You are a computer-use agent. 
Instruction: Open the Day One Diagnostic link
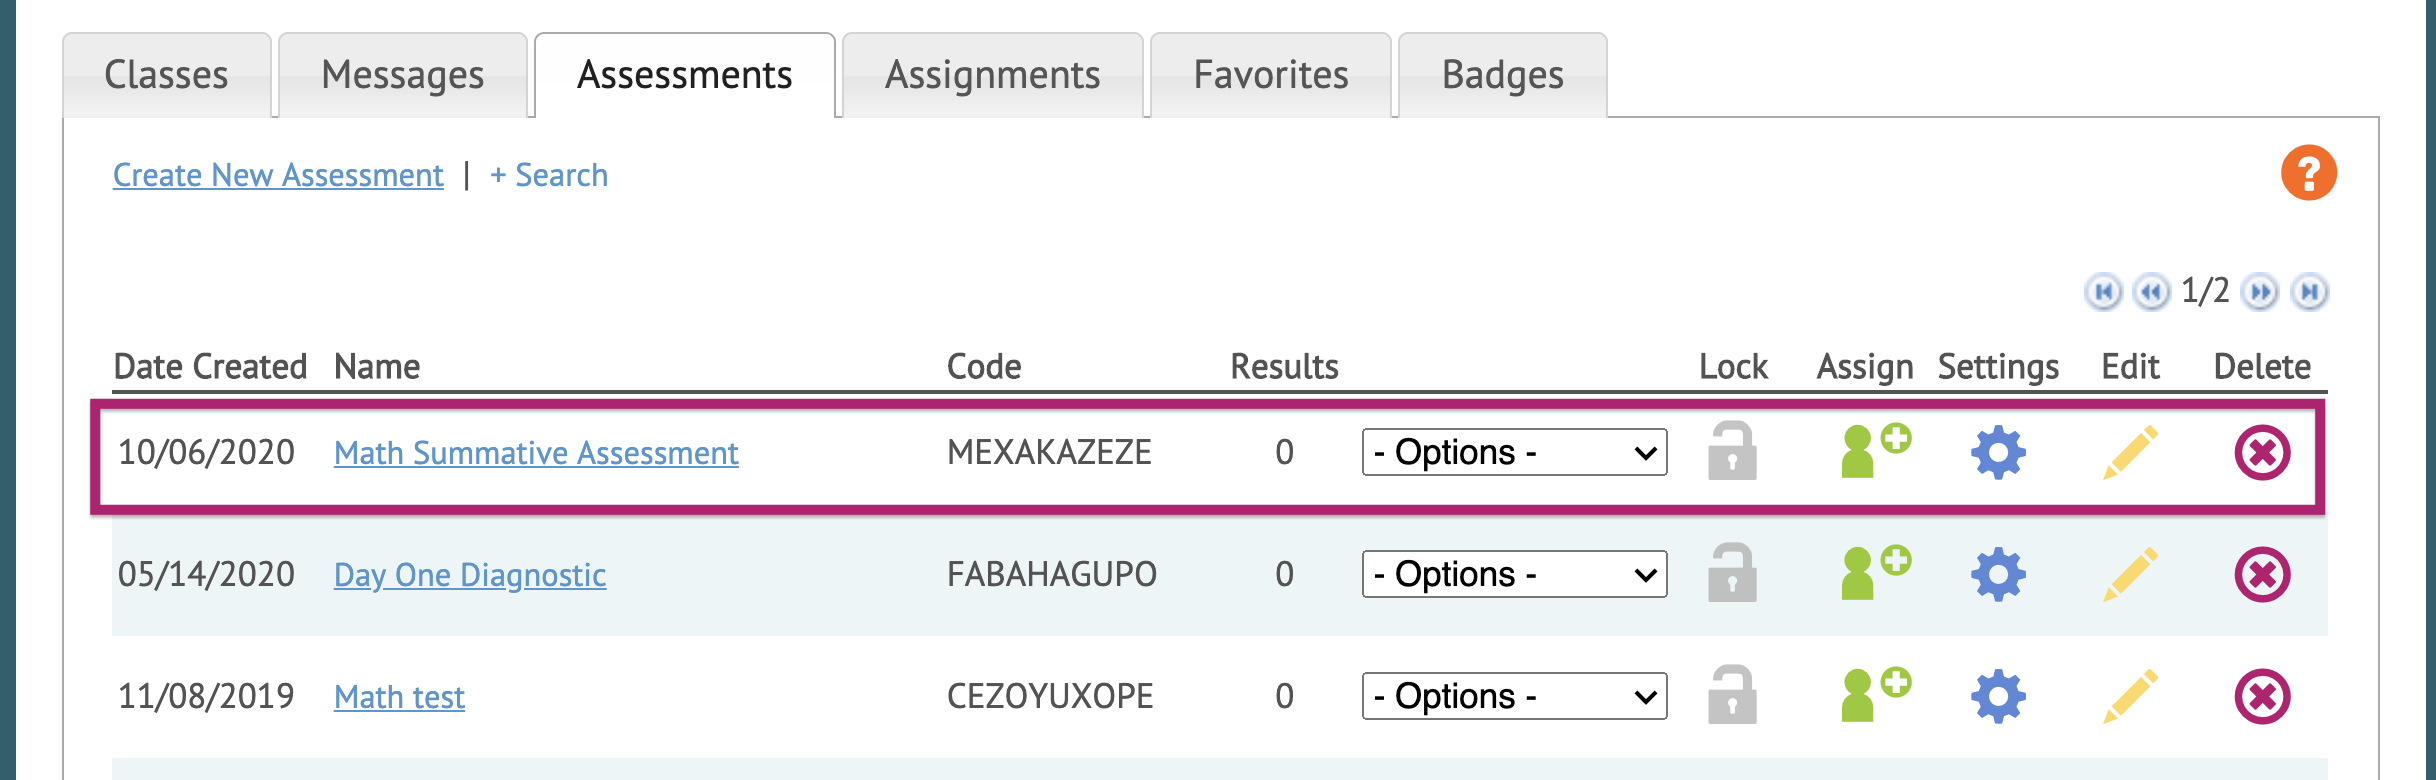470,575
